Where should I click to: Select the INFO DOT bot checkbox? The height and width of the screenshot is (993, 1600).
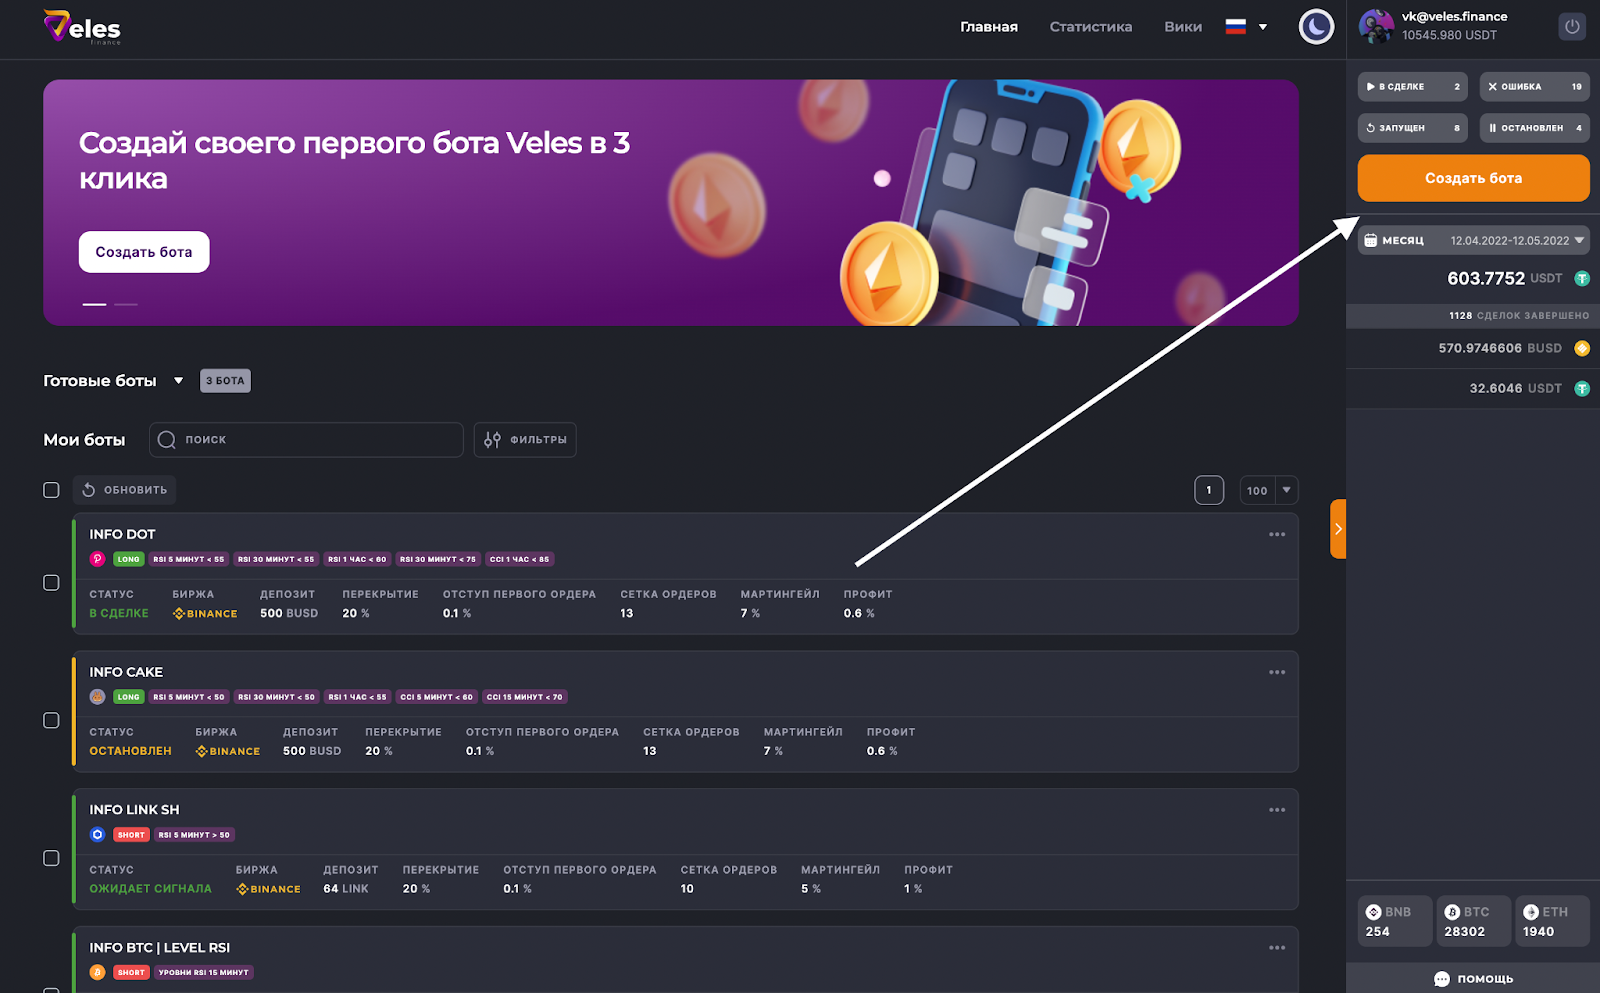coord(51,583)
